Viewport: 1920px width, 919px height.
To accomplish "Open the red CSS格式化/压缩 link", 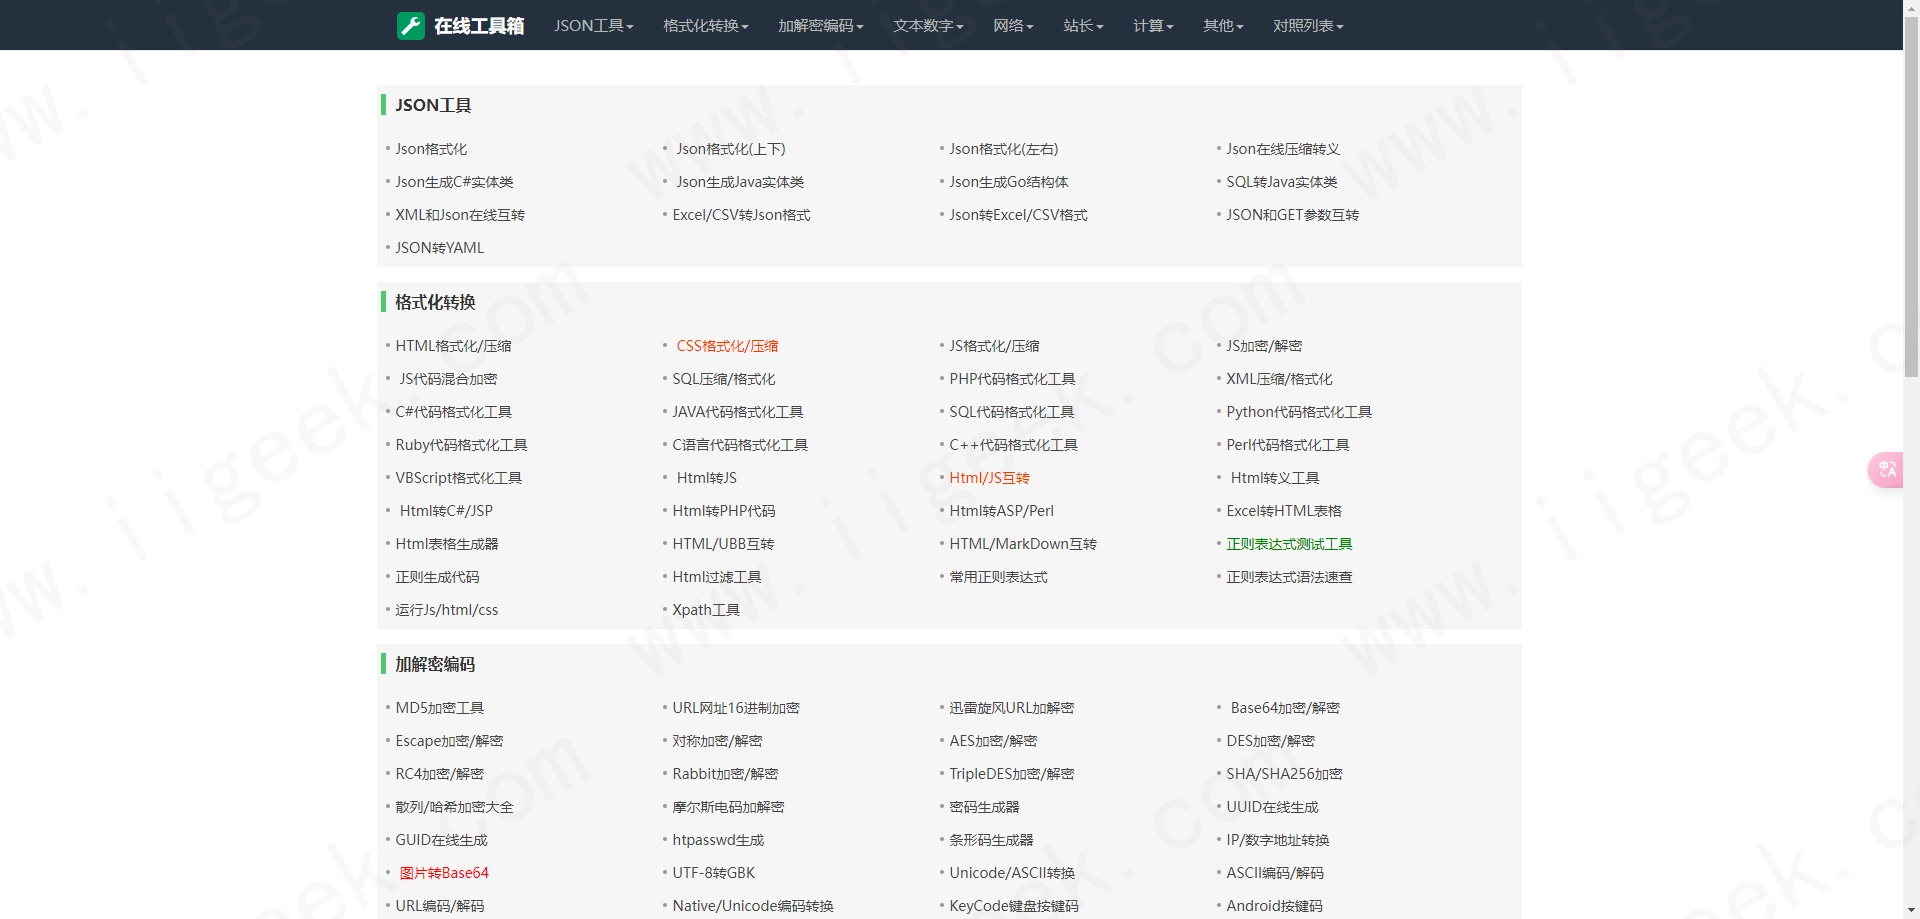I will [x=727, y=346].
